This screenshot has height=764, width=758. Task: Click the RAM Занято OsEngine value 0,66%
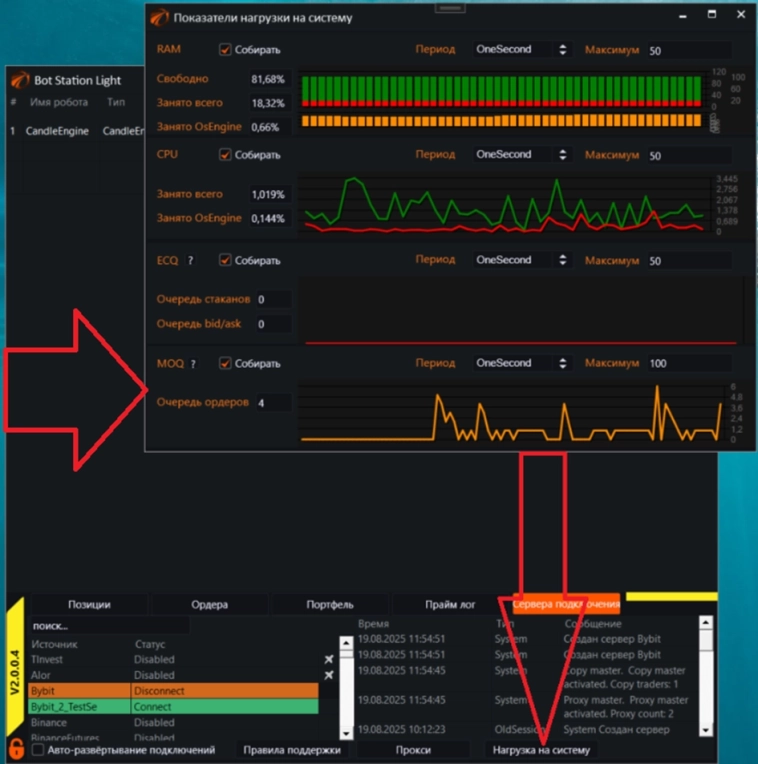(270, 127)
